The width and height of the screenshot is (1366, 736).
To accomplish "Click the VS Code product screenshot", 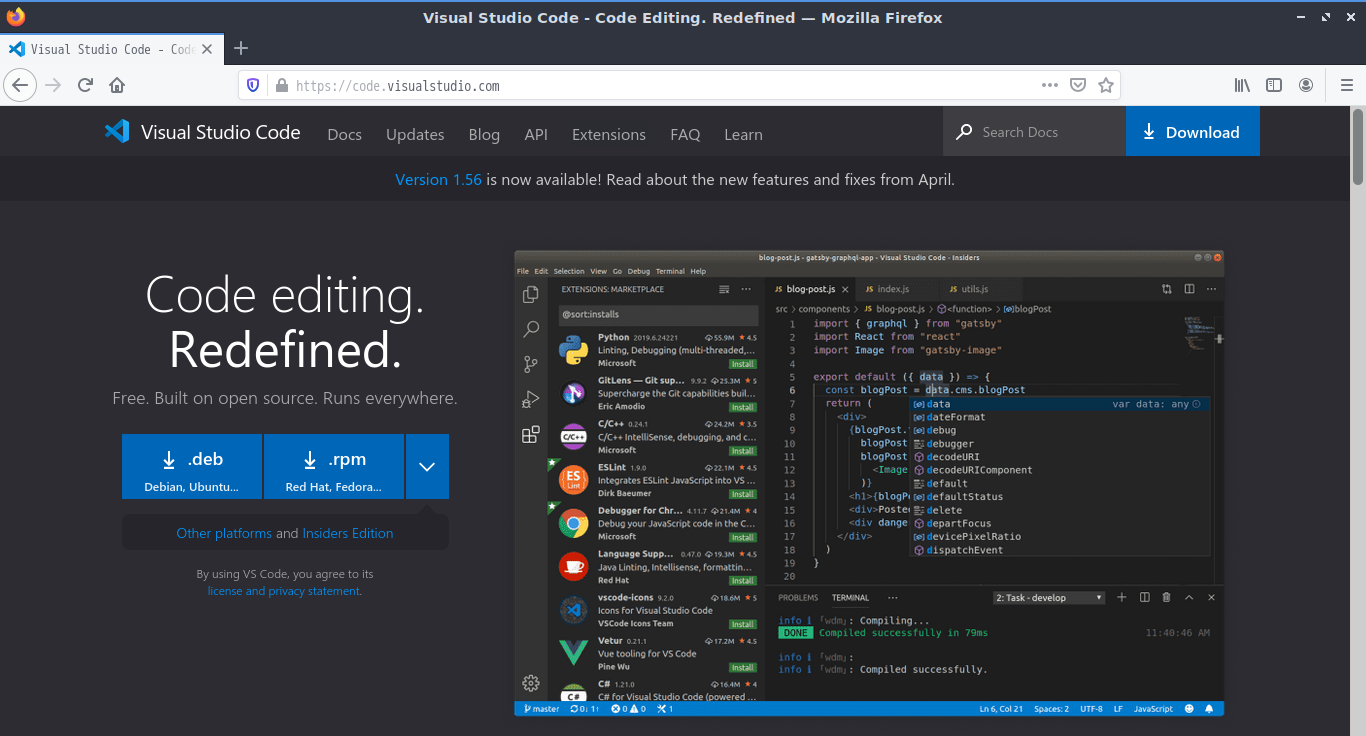I will [x=869, y=483].
